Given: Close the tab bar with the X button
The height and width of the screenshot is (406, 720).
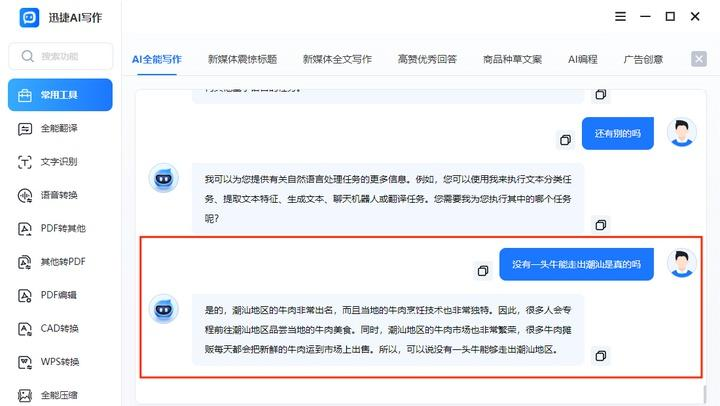Looking at the screenshot, I should [x=699, y=59].
